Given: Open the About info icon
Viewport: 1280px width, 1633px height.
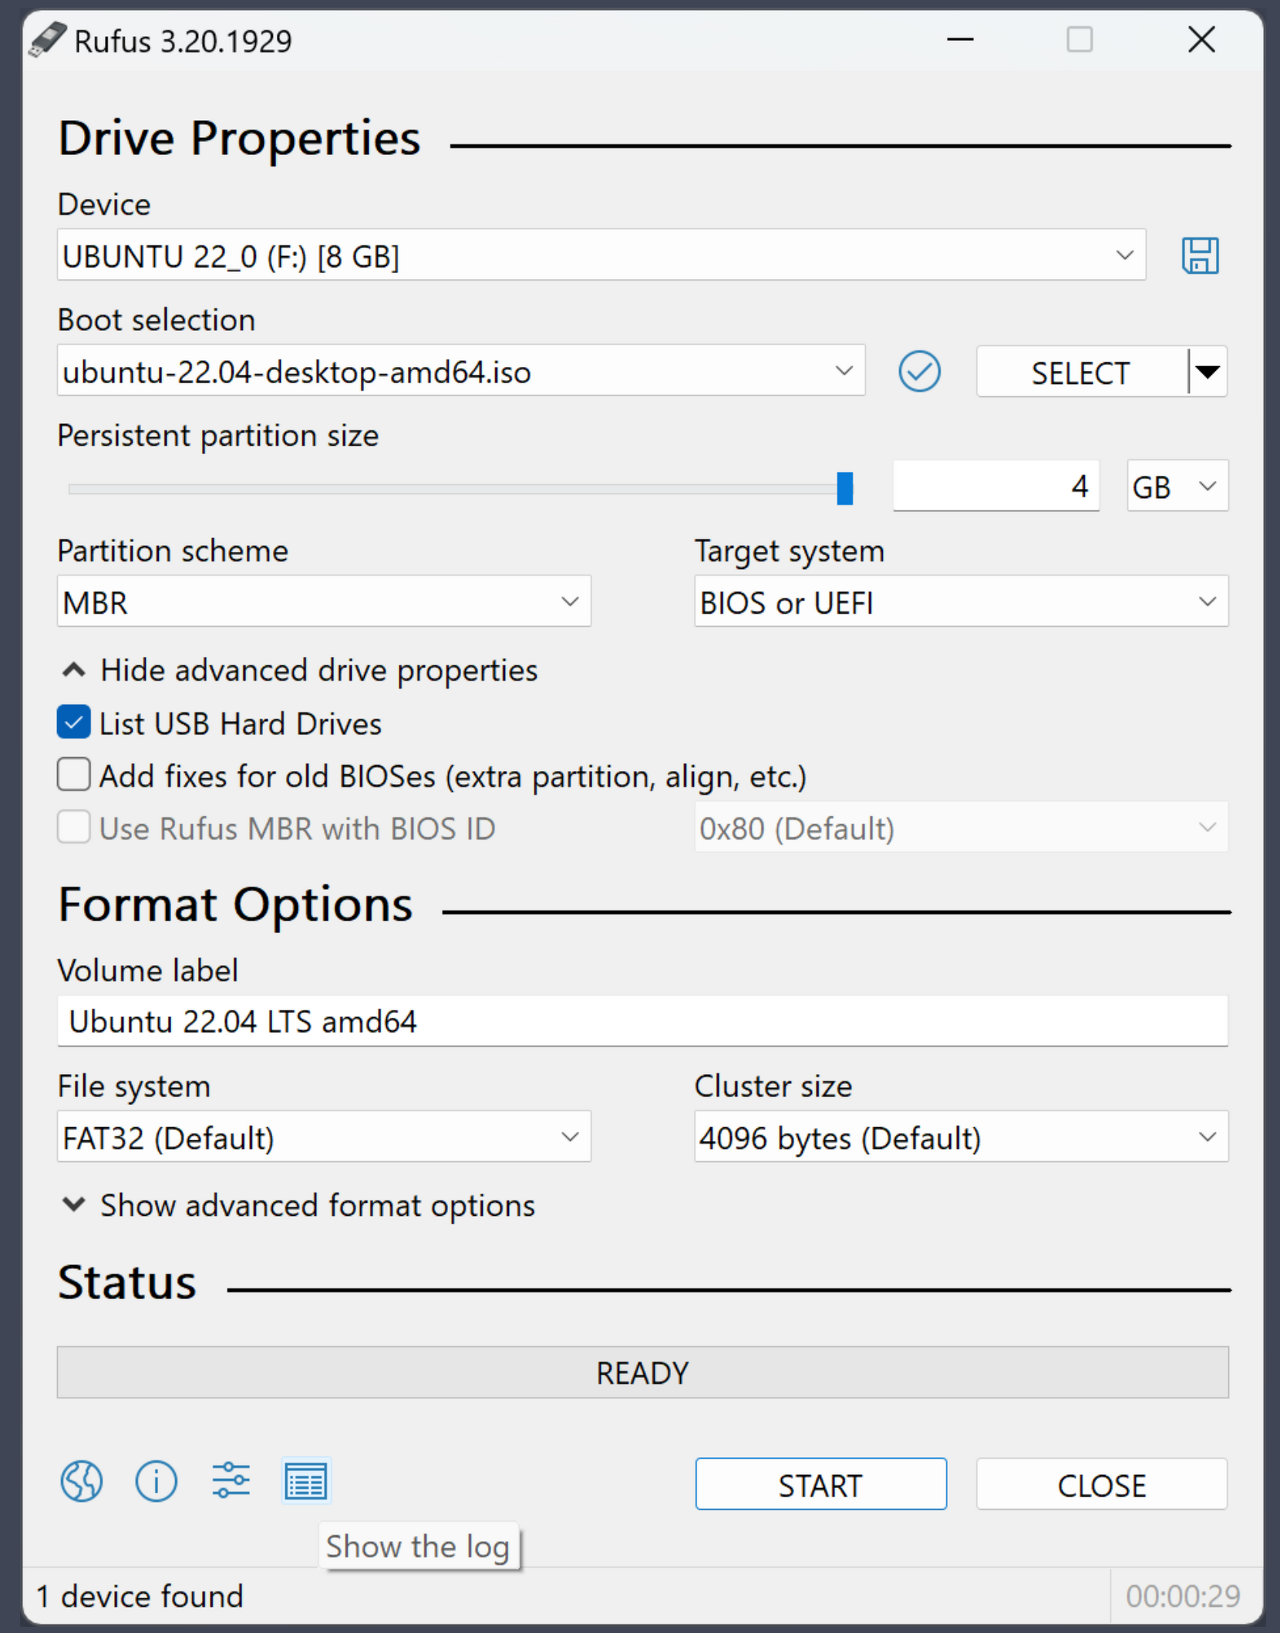Looking at the screenshot, I should pos(156,1481).
